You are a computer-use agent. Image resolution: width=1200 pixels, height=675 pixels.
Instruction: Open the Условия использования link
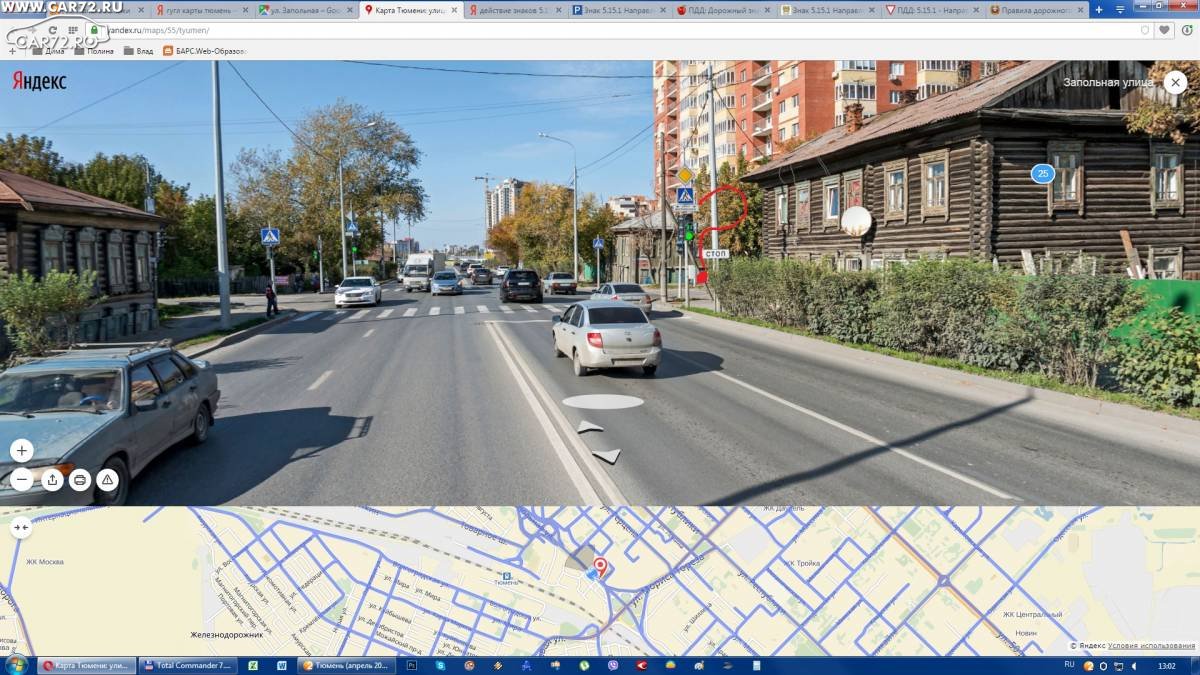point(1151,646)
